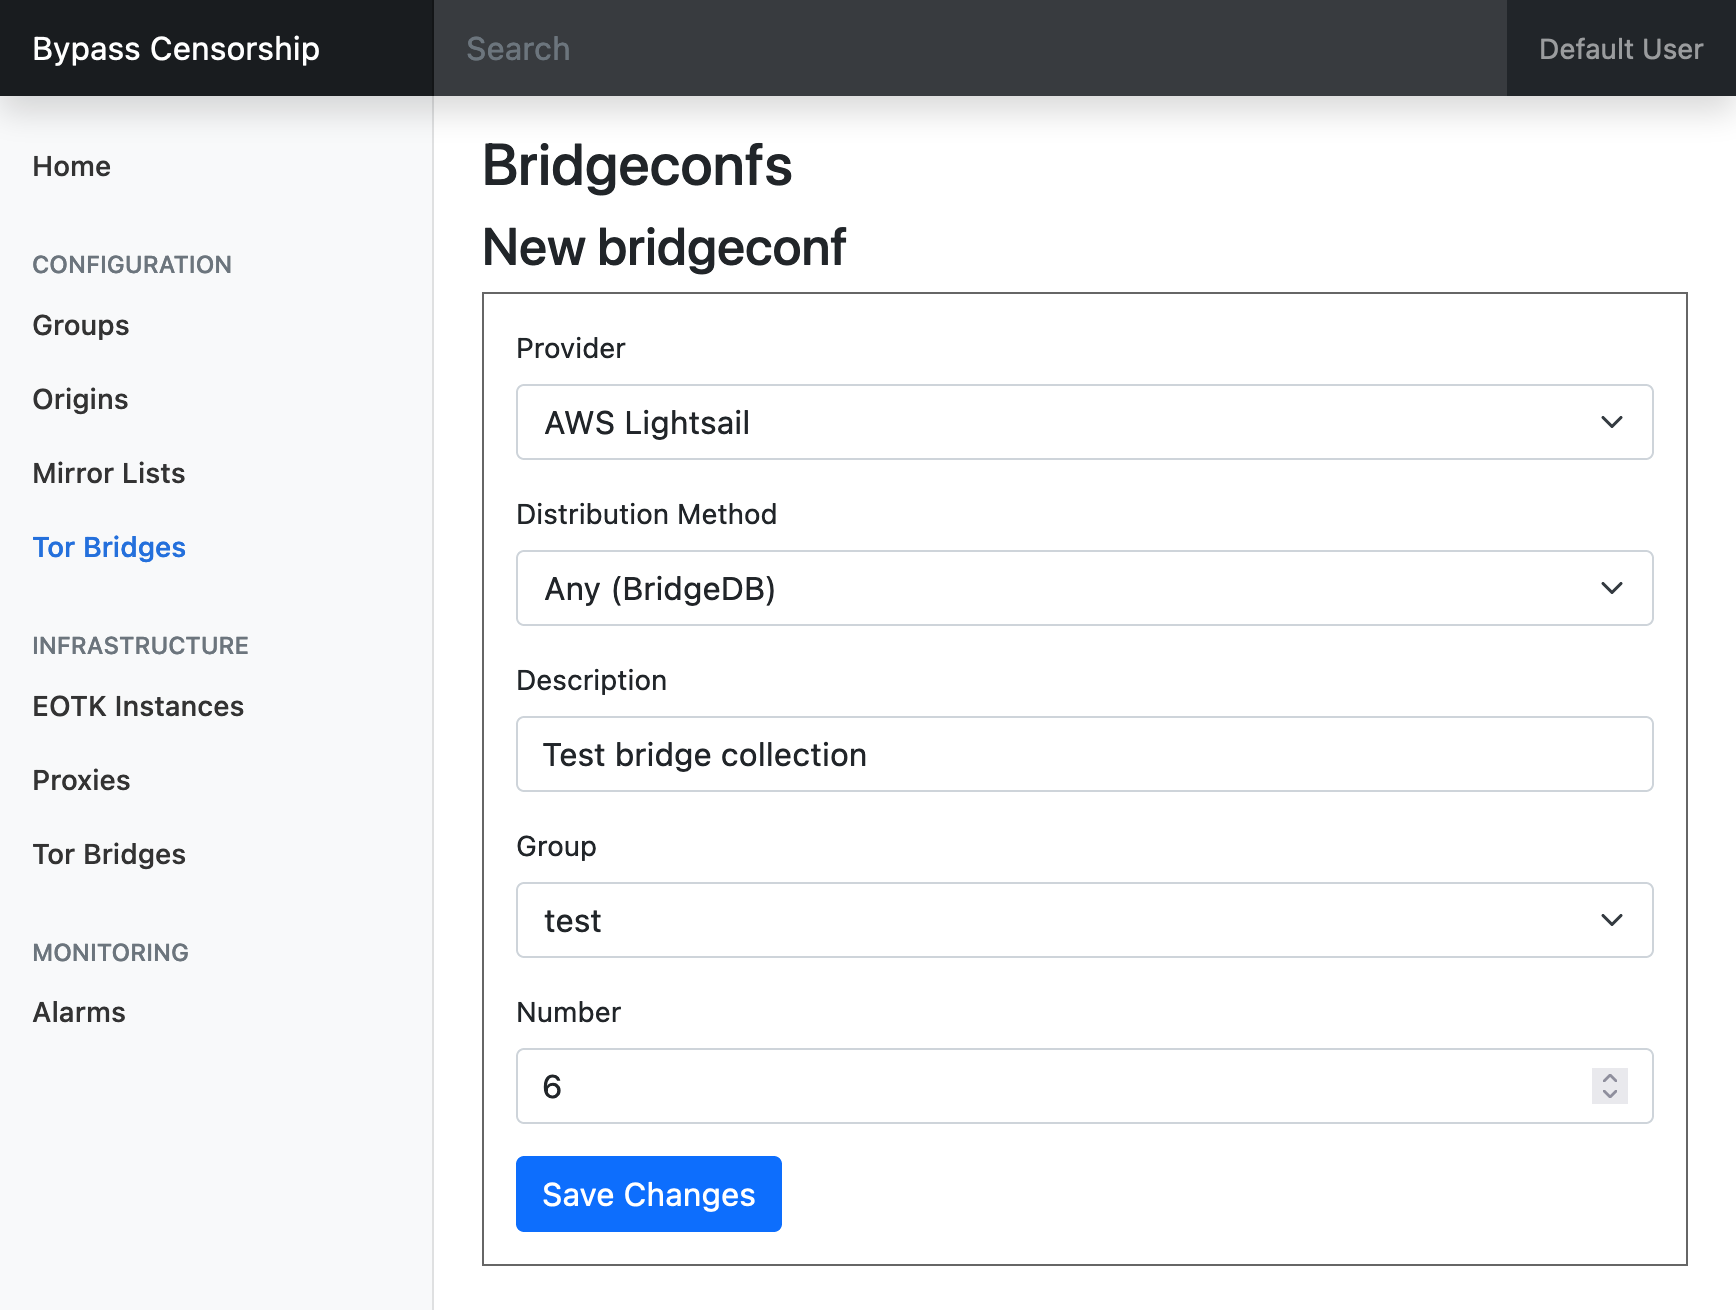Expand the Distribution Method dropdown
The image size is (1736, 1310).
pos(1084,588)
